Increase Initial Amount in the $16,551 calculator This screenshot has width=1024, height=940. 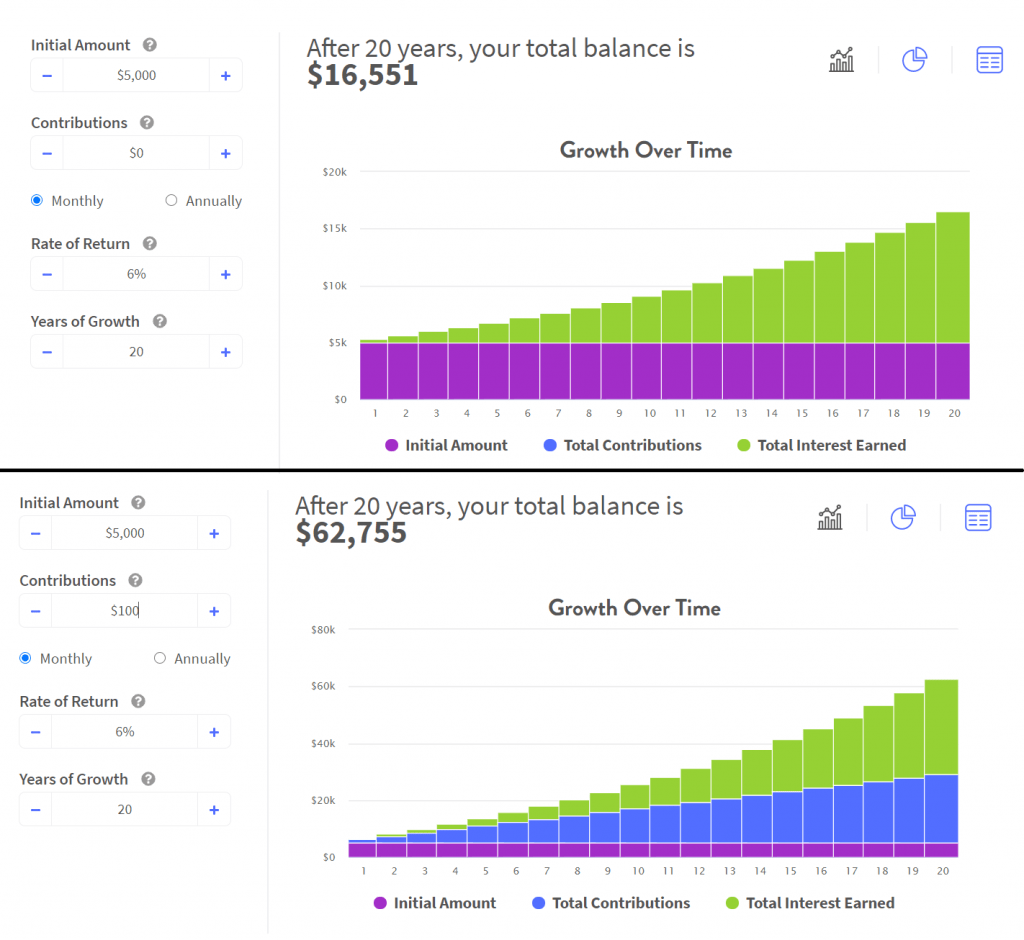(225, 75)
